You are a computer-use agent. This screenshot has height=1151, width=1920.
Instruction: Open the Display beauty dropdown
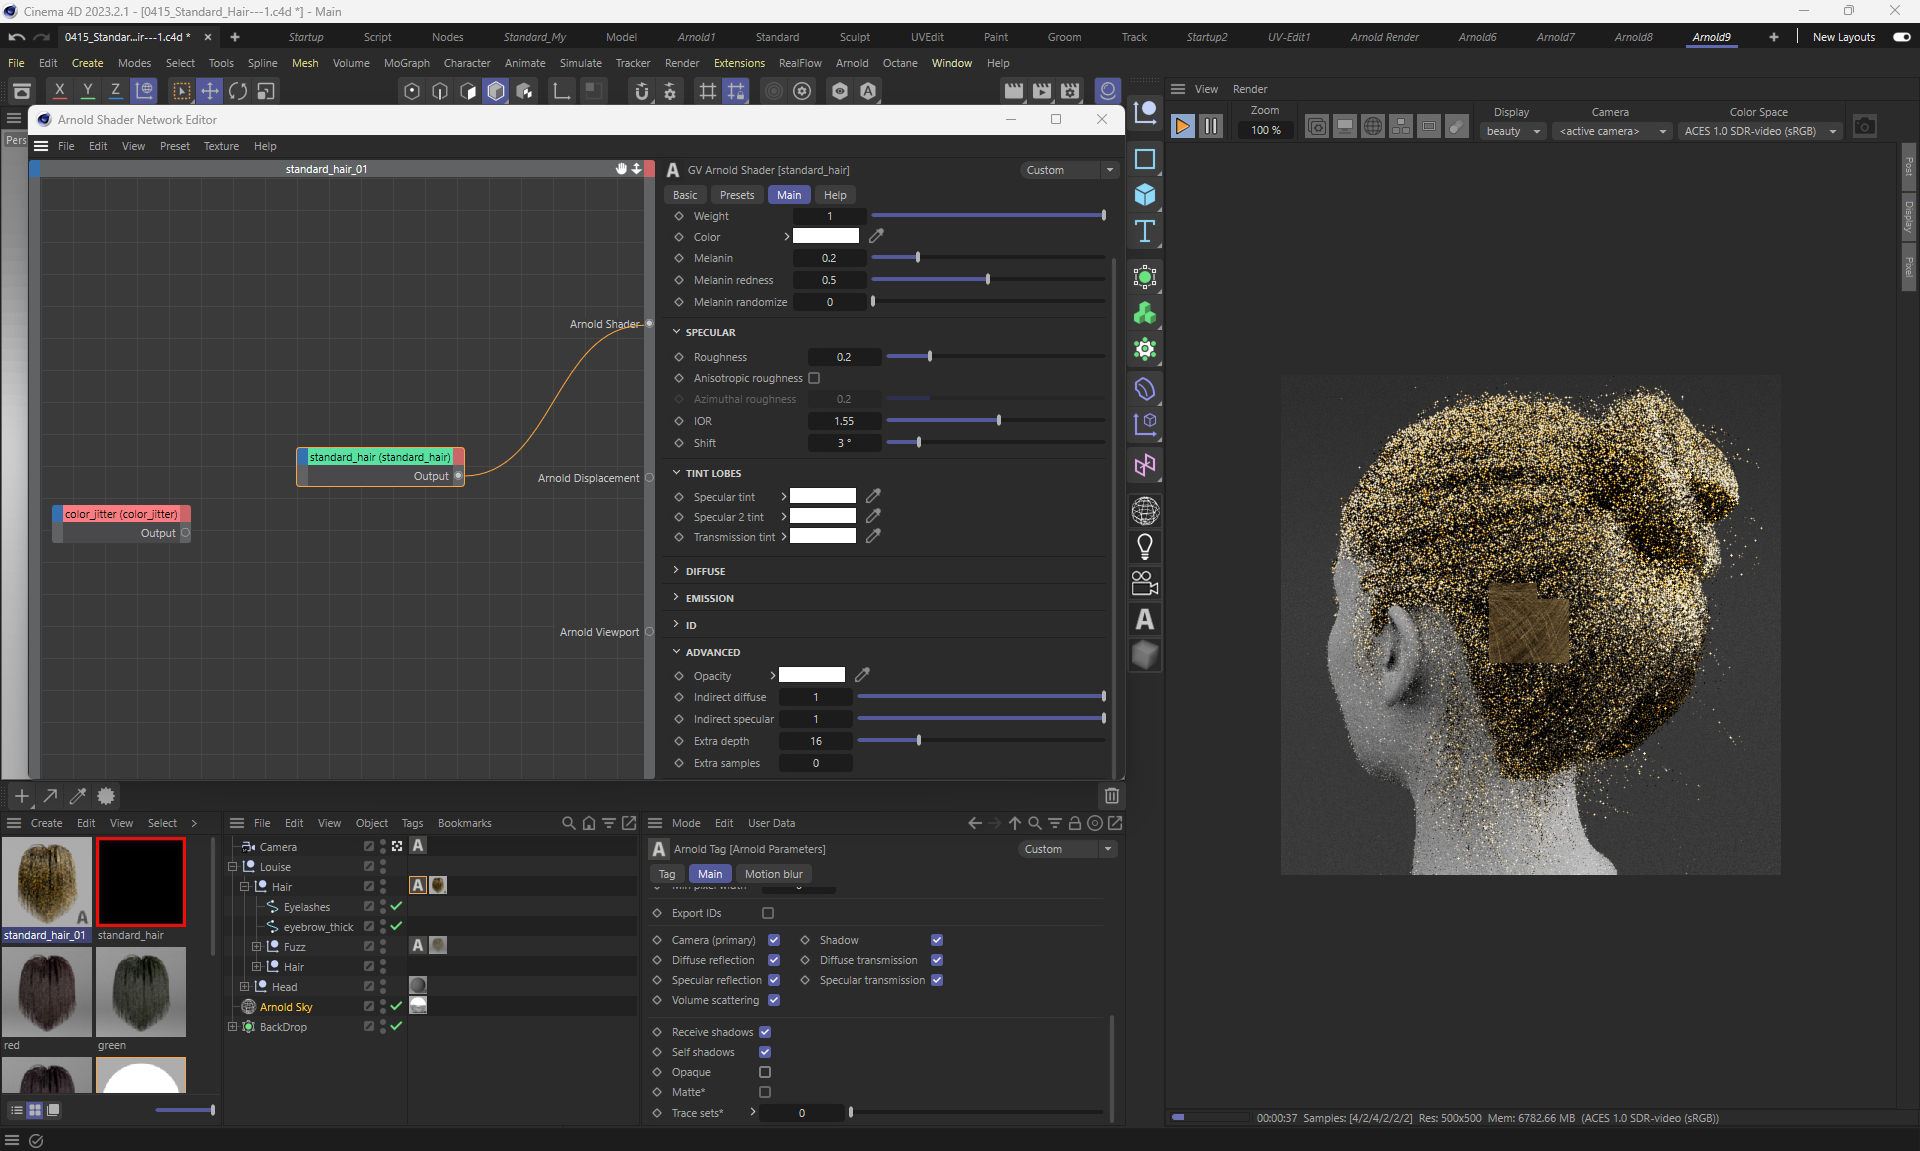tap(1513, 131)
